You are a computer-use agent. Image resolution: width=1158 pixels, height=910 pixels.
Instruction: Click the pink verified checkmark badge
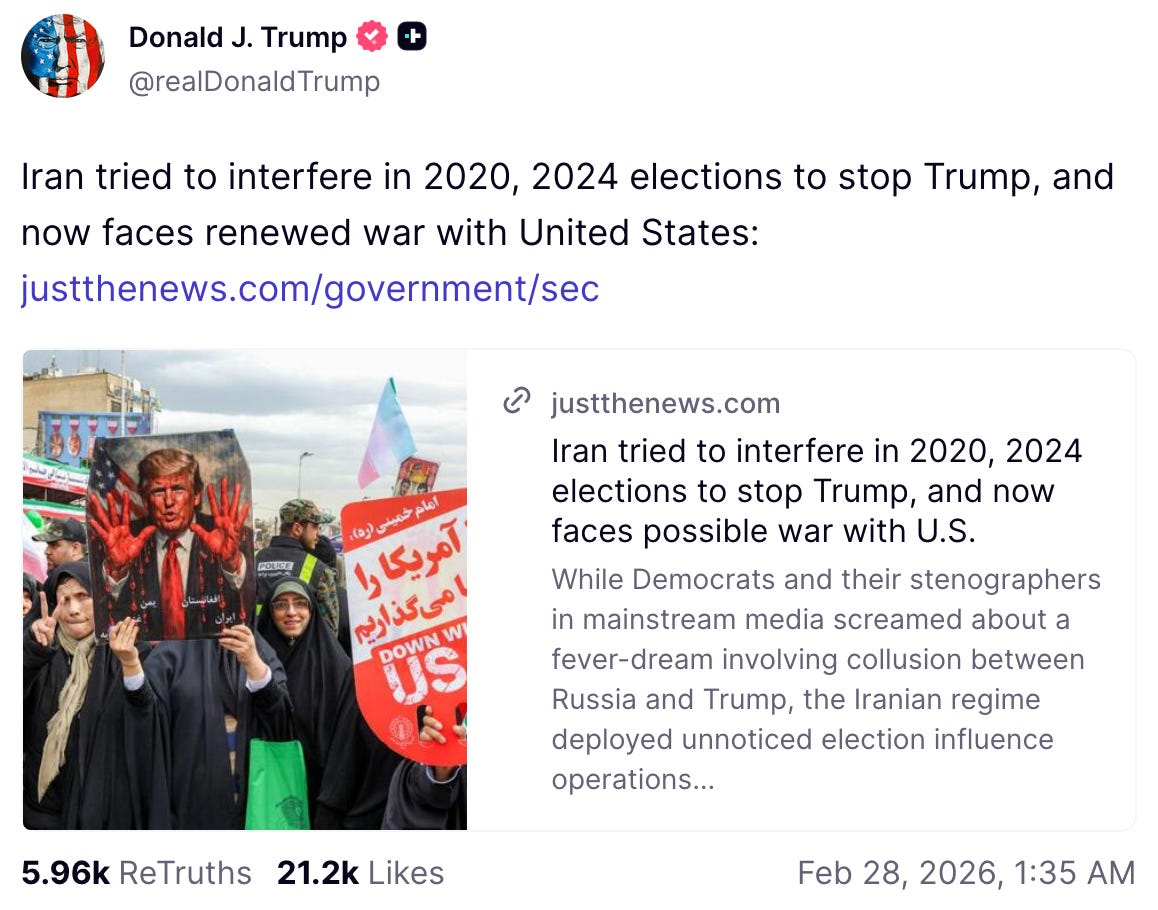[x=371, y=36]
